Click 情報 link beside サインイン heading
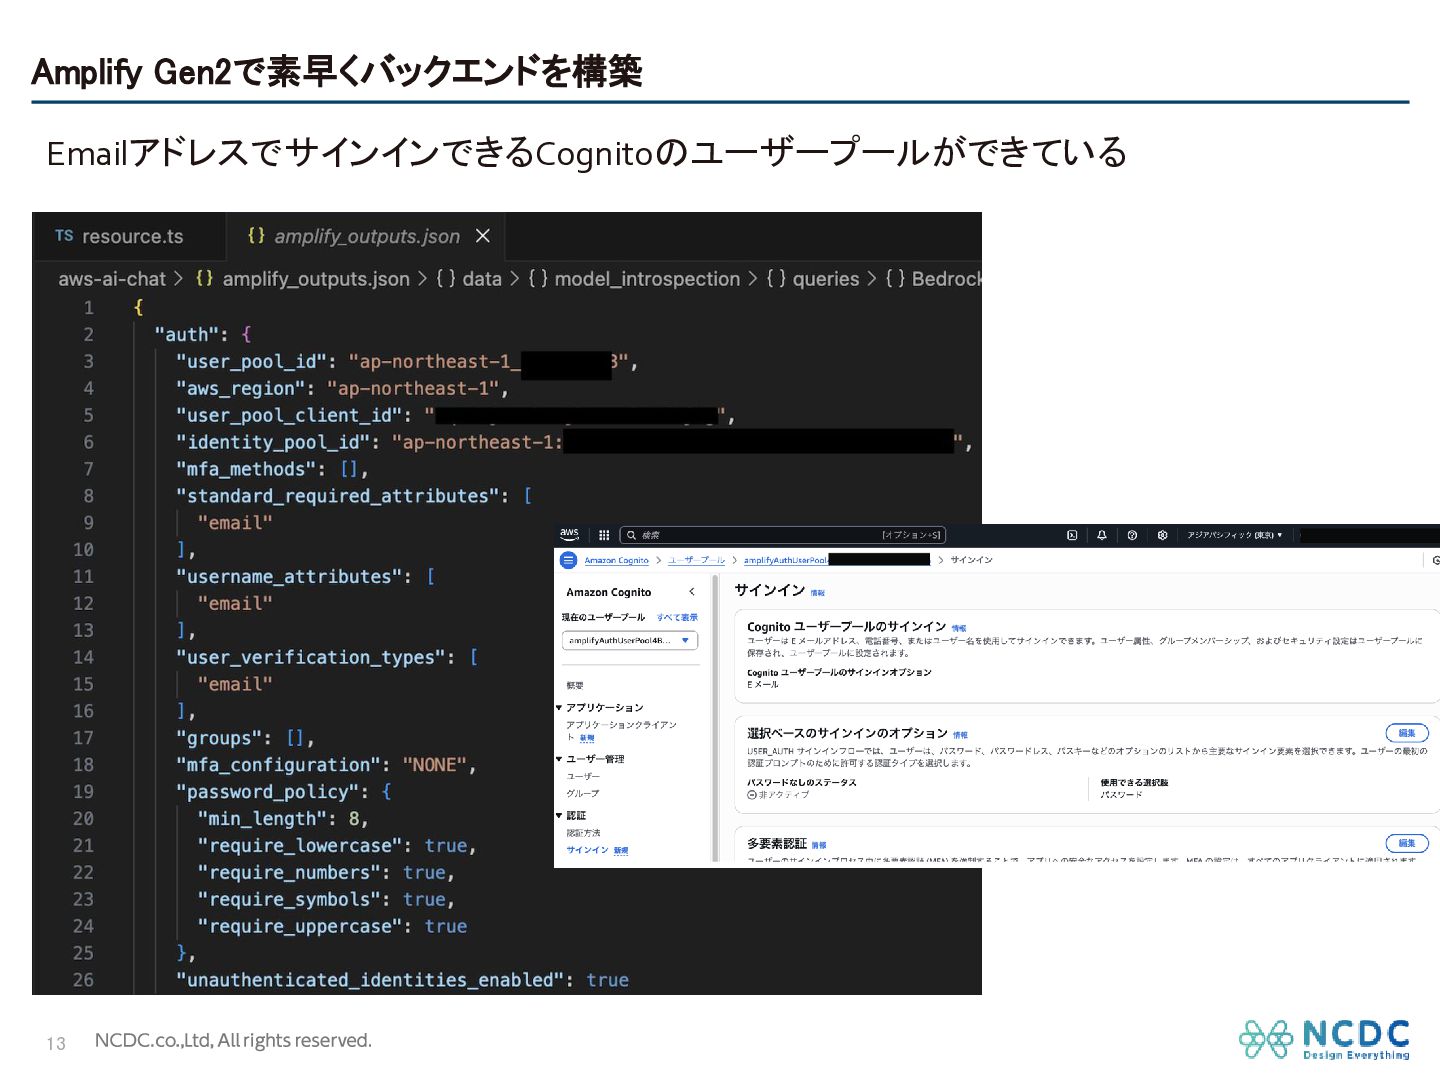Image resolution: width=1440 pixels, height=1080 pixels. click(818, 593)
